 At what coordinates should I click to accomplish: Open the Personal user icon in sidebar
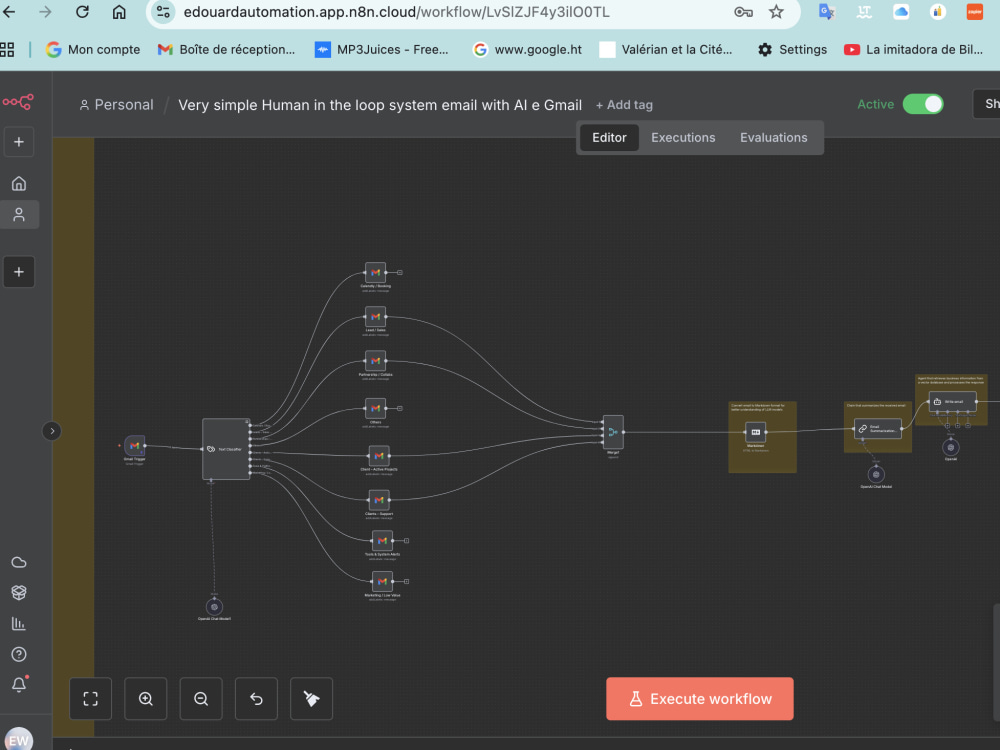coord(18,215)
